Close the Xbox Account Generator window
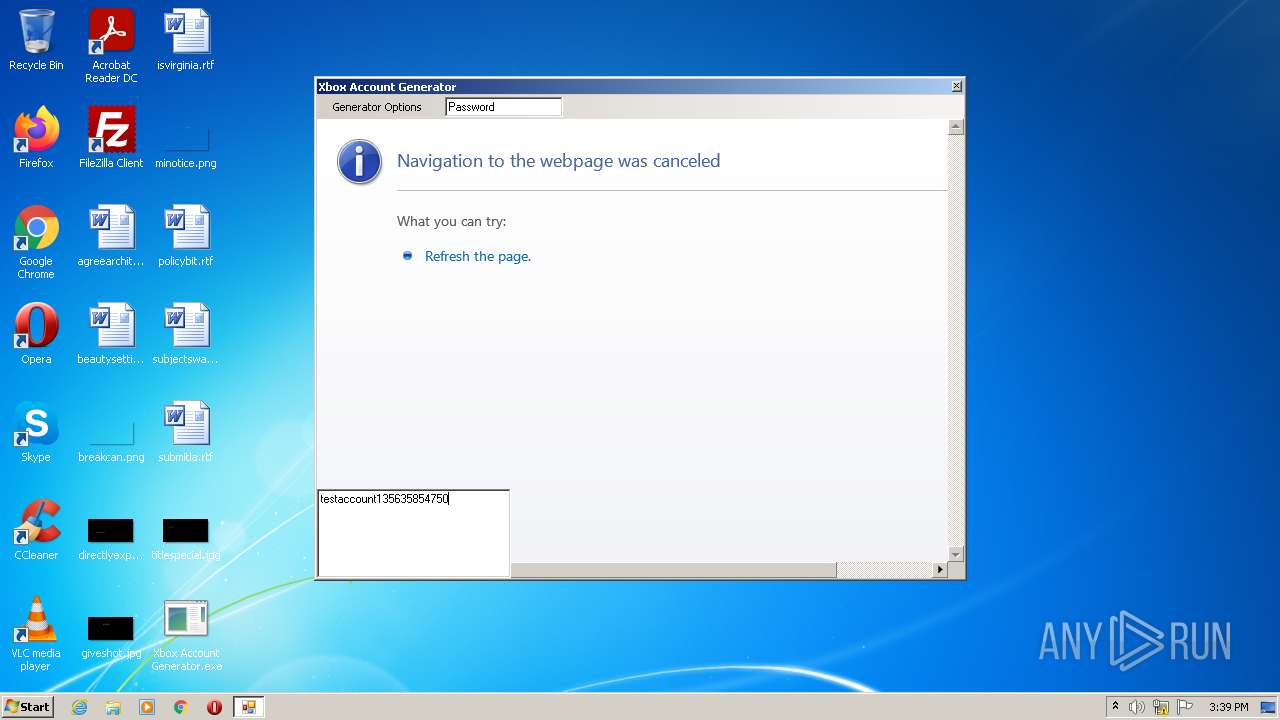This screenshot has width=1280, height=720. tap(957, 87)
